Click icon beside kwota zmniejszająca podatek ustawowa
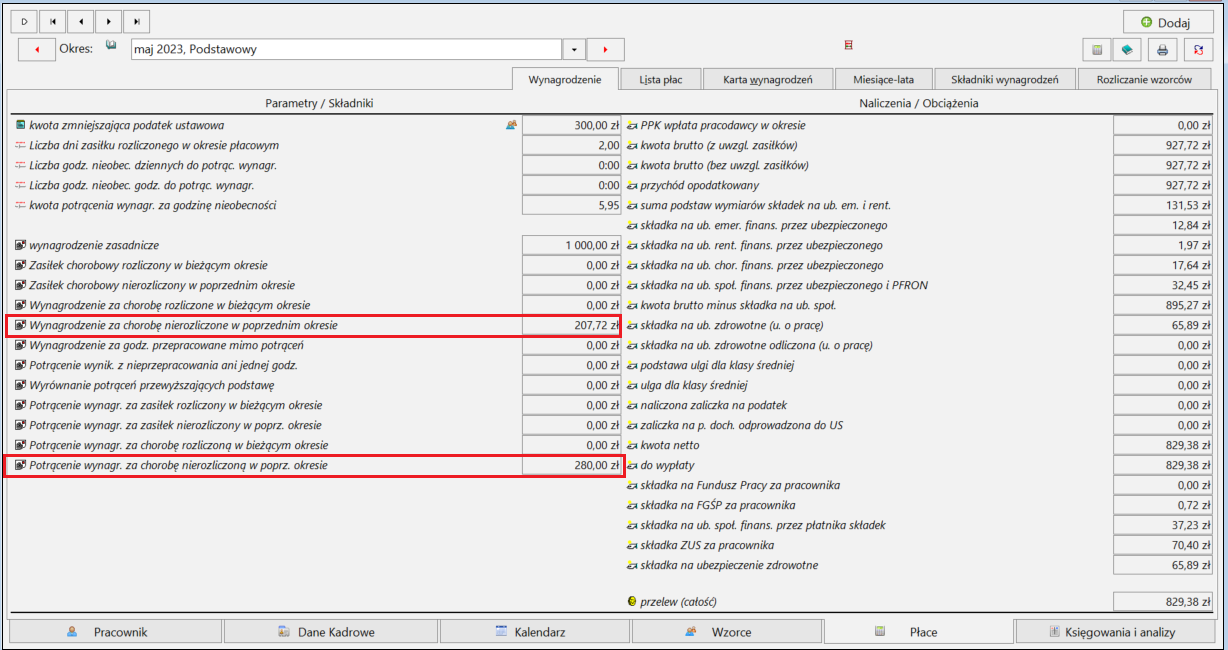This screenshot has width=1228, height=650. [x=21, y=125]
